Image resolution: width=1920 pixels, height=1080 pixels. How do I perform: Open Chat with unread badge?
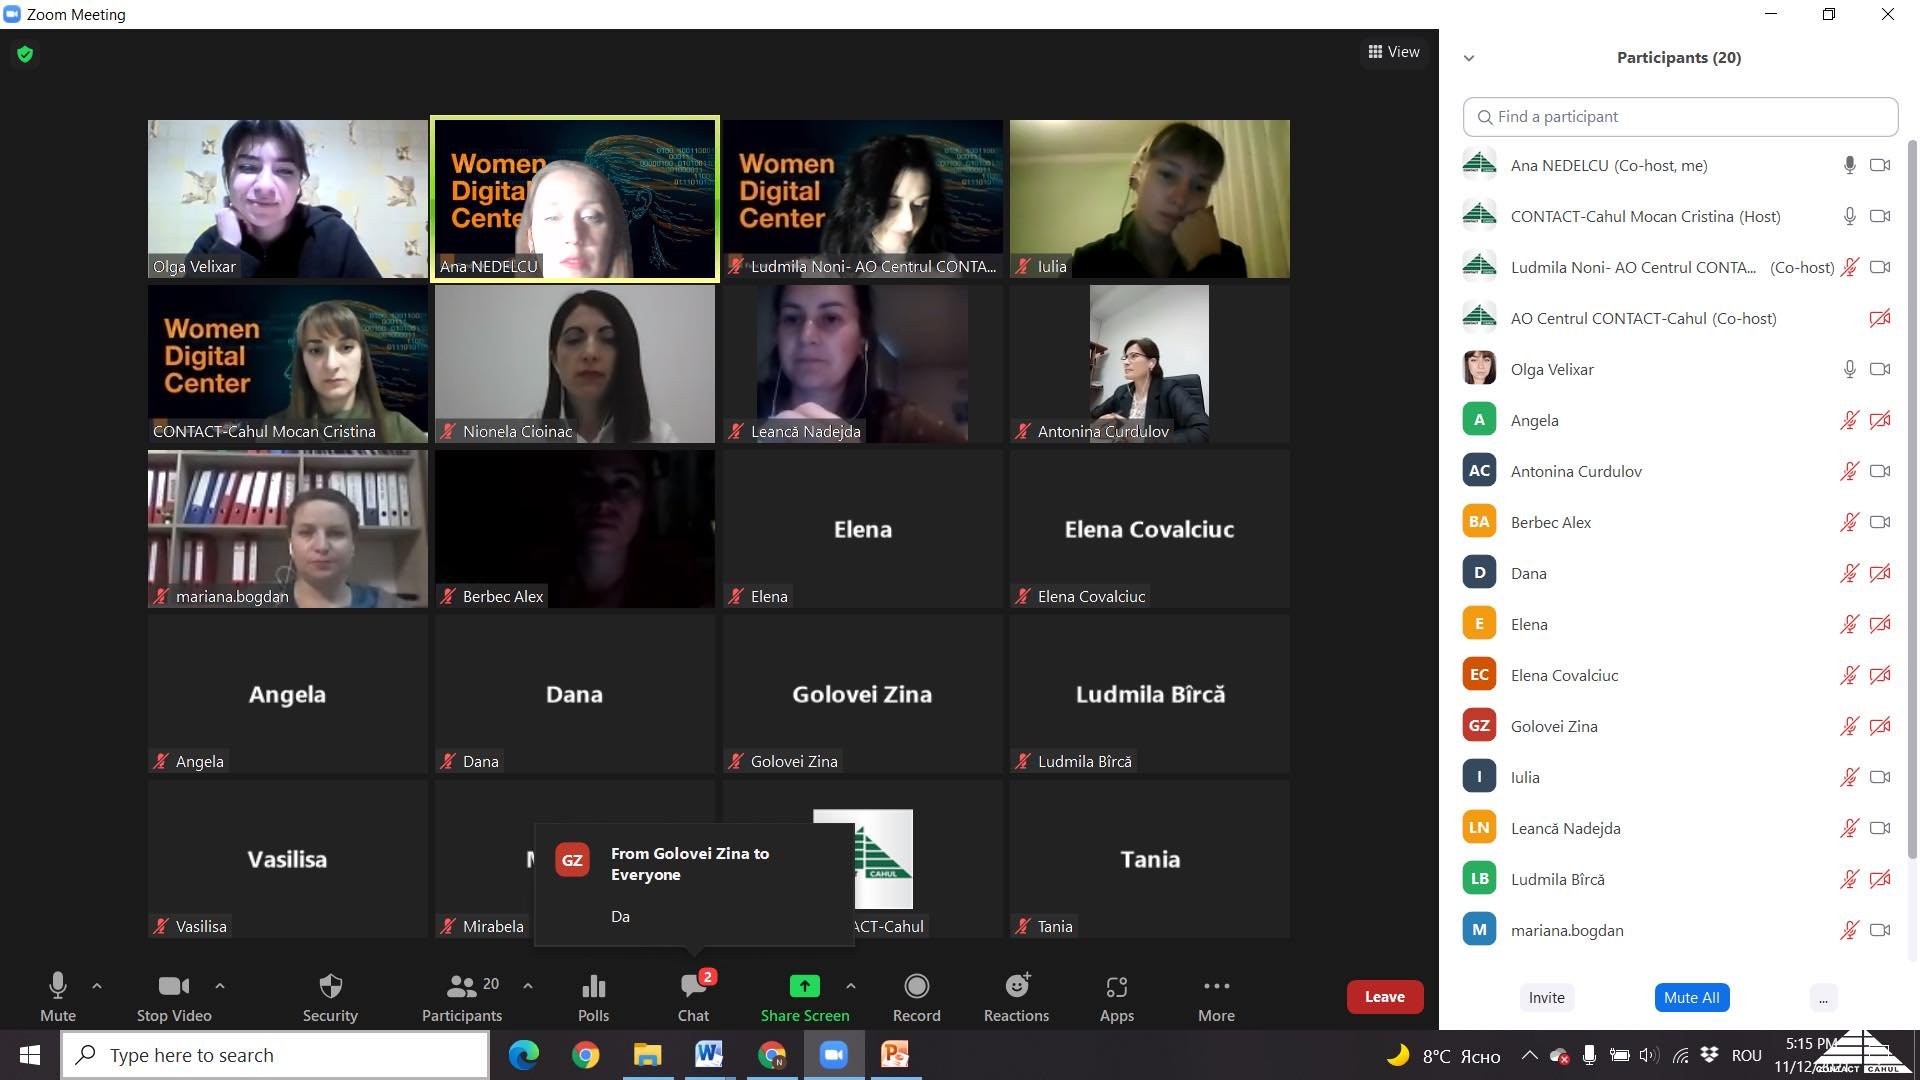click(693, 987)
